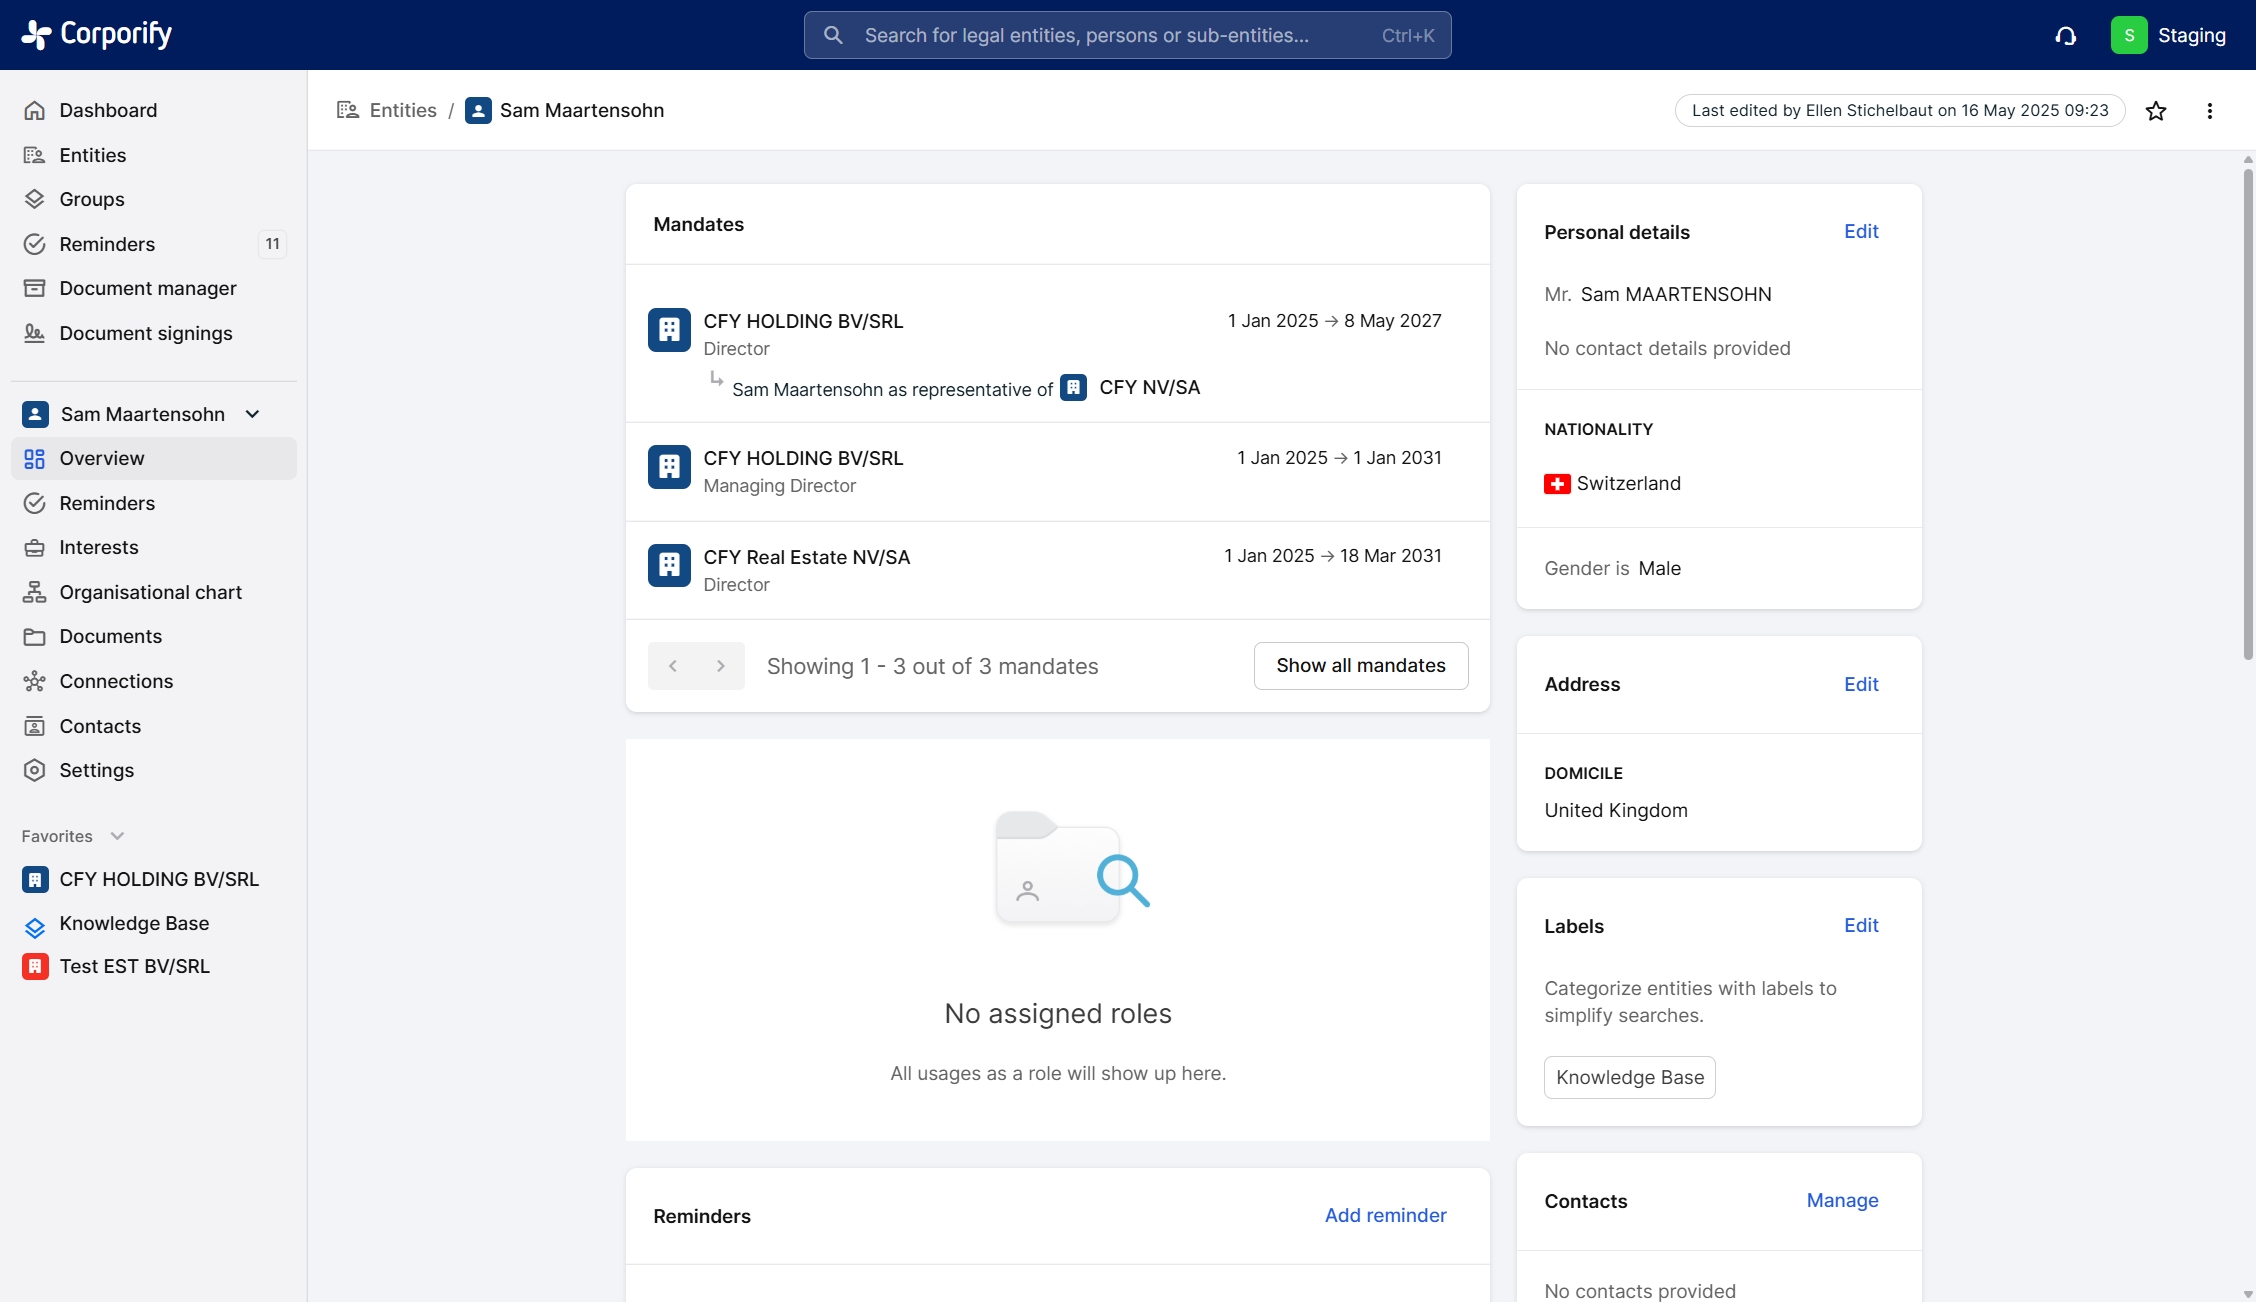Go to next mandates page arrow
2256x1302 pixels.
pyautogui.click(x=721, y=666)
